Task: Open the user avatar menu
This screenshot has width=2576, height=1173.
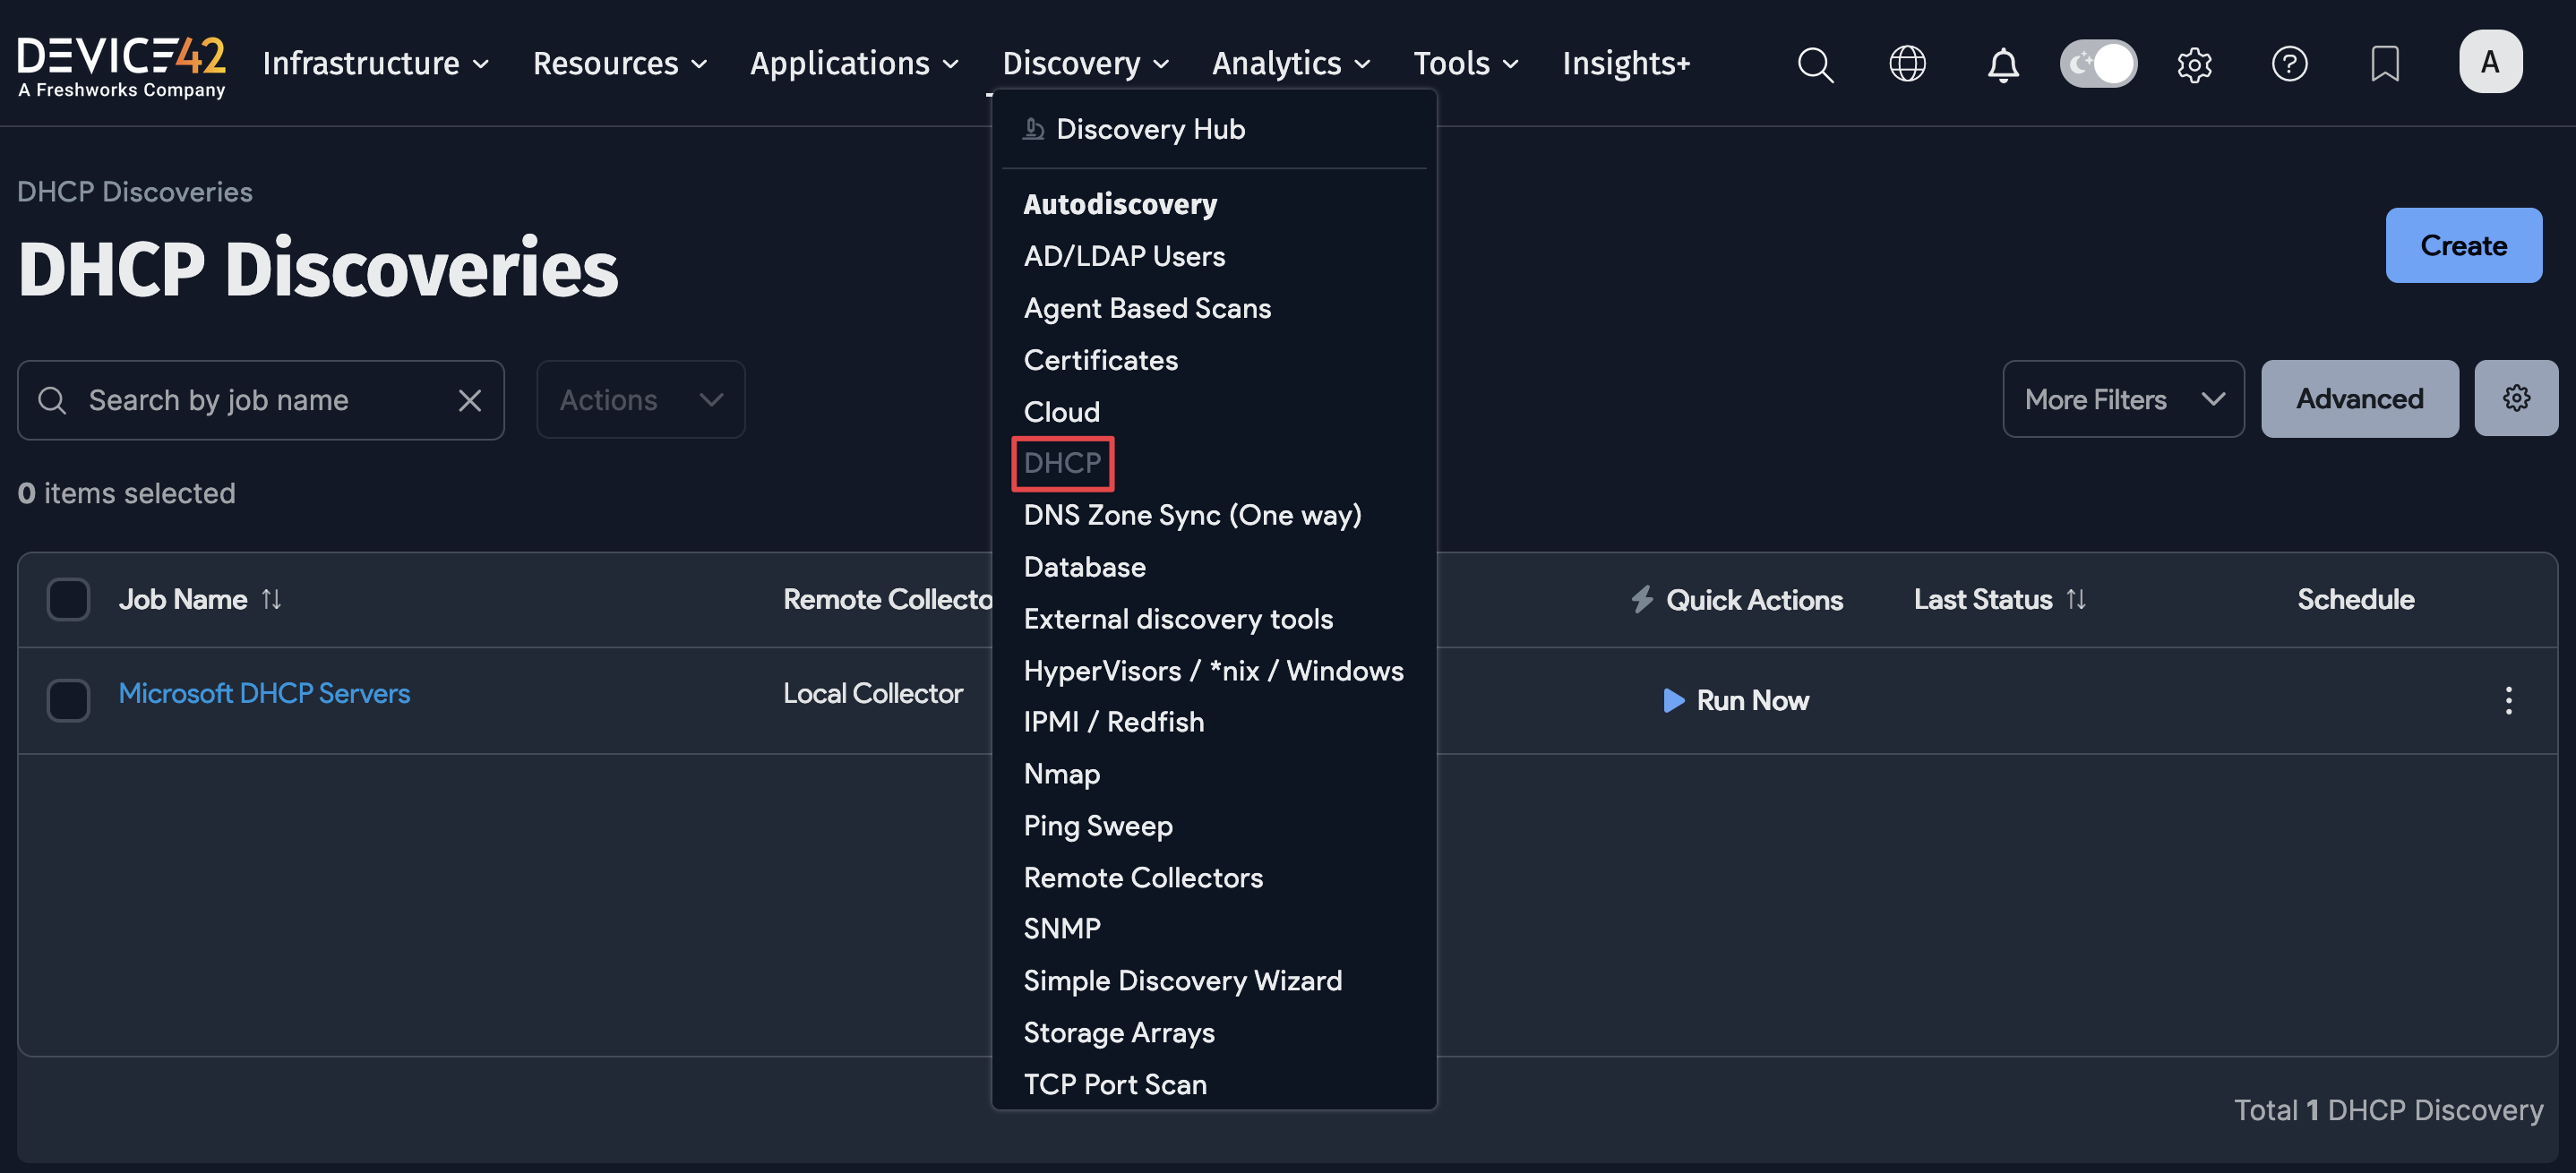Action: pyautogui.click(x=2491, y=61)
